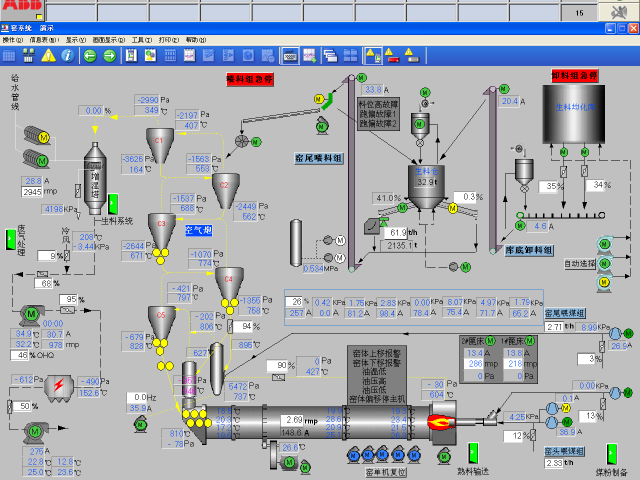Viewport: 640px width, 480px height.
Task: Toggle the green 熟料输送 link icon
Action: 473,453
